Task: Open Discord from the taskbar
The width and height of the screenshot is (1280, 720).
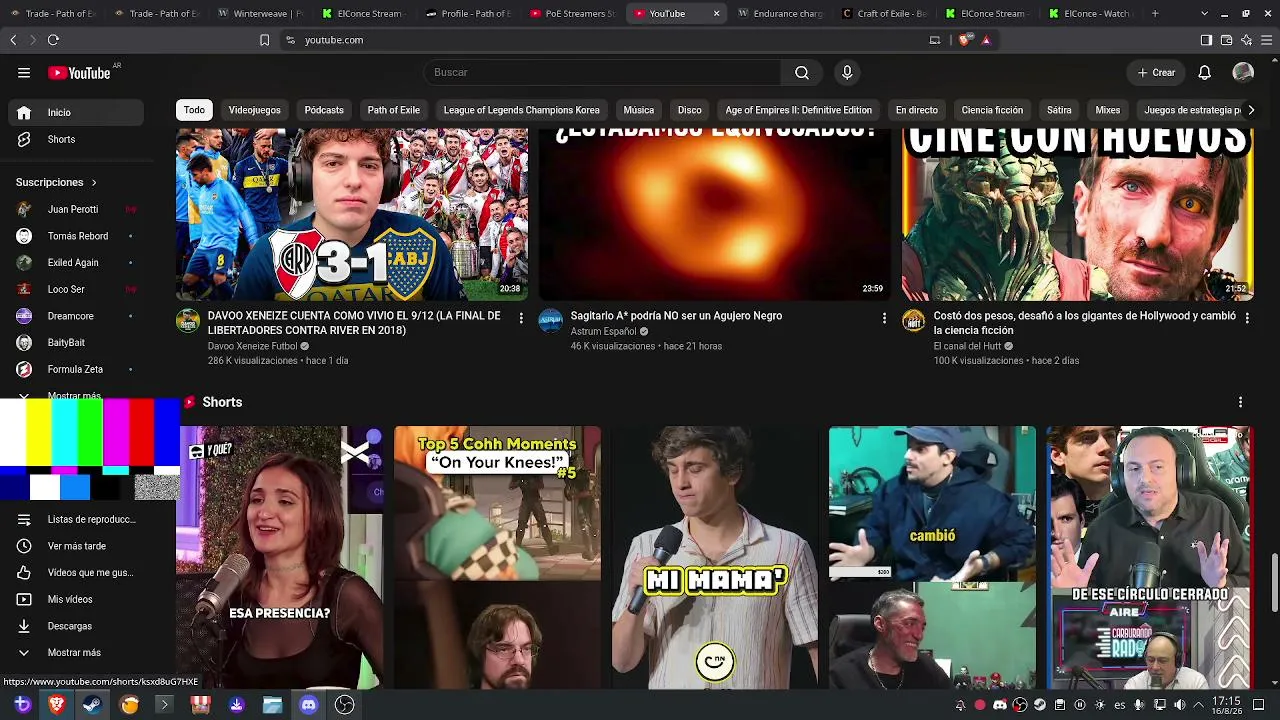Action: 308,705
